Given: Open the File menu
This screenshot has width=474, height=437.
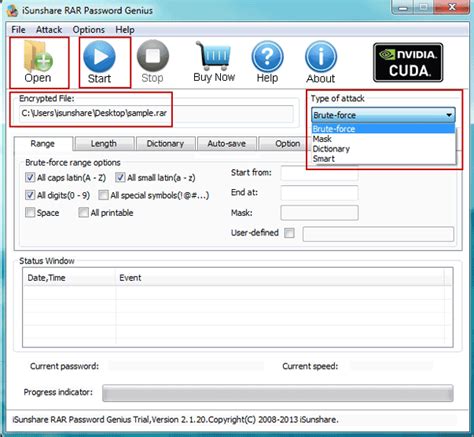Looking at the screenshot, I should pyautogui.click(x=18, y=30).
